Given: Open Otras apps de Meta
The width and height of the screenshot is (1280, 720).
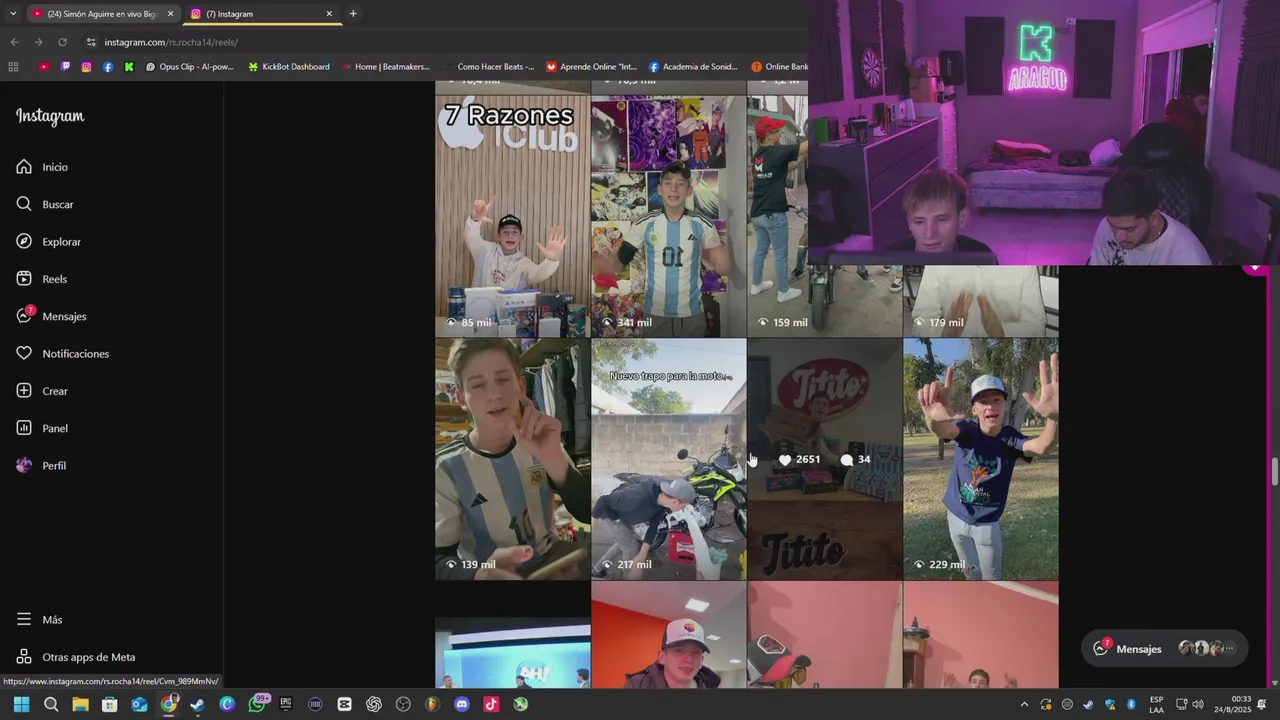Looking at the screenshot, I should click(75, 657).
